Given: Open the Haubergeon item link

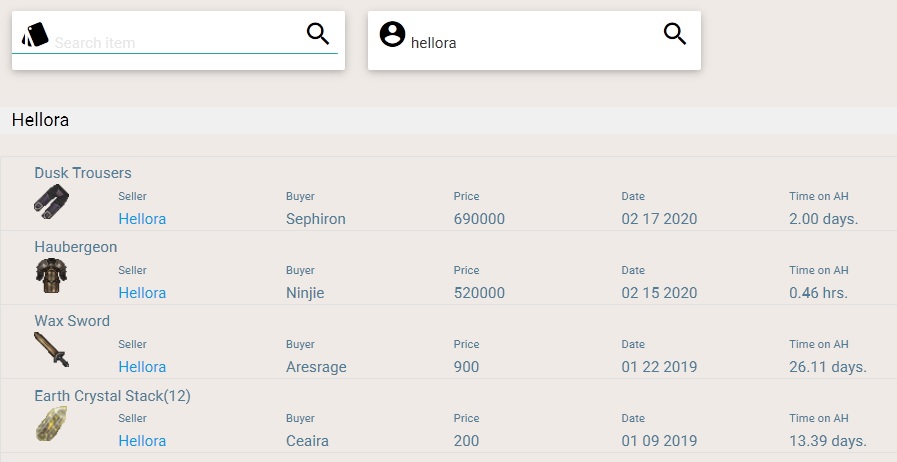Looking at the screenshot, I should click(76, 247).
